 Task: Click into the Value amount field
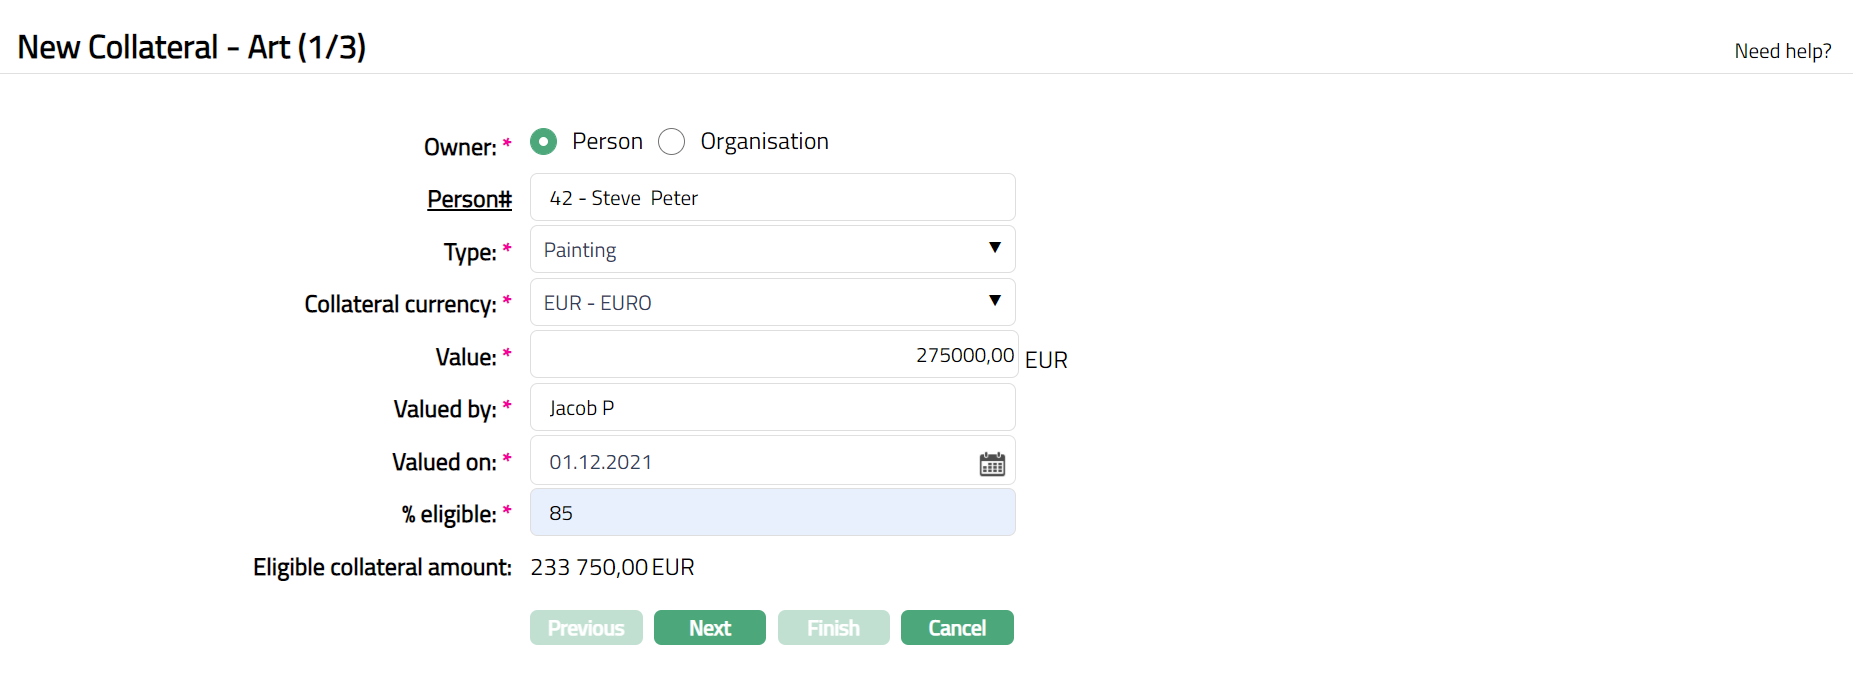(772, 355)
